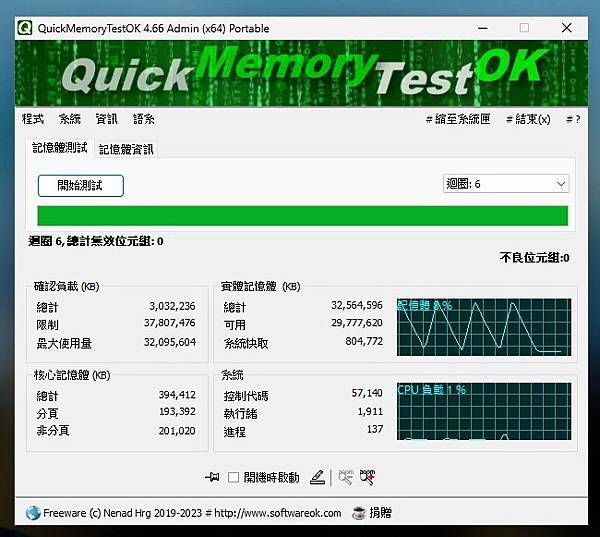
Task: Open the 迴圈: 6 loop count dropdown
Action: pos(506,184)
